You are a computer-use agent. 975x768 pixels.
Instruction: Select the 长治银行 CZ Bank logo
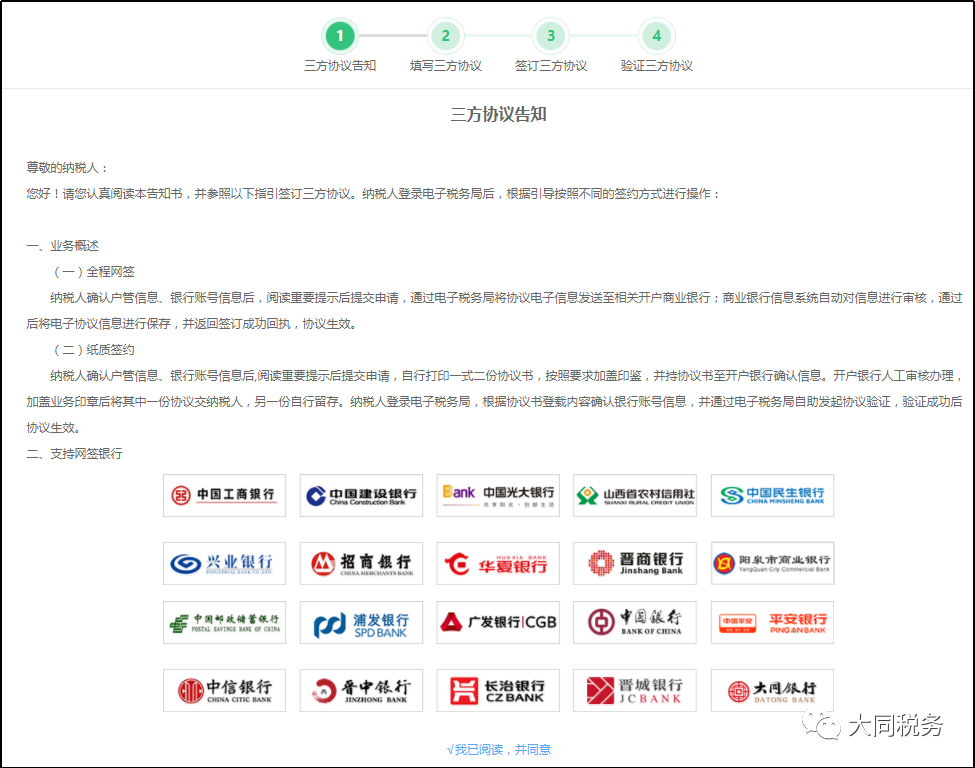pyautogui.click(x=498, y=690)
